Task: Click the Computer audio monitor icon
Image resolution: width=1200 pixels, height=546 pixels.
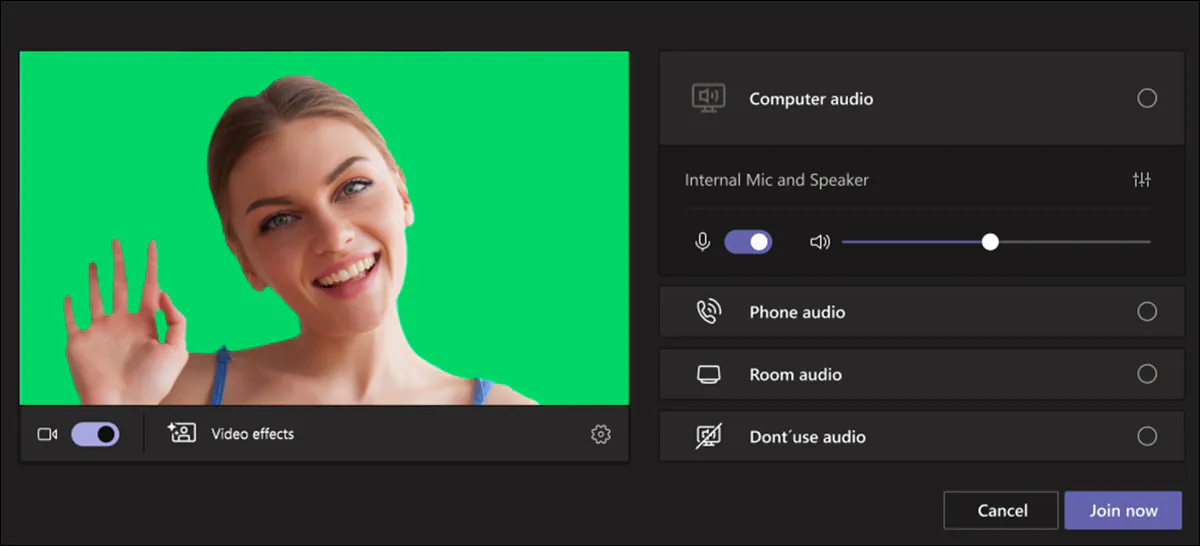Action: pyautogui.click(x=708, y=98)
